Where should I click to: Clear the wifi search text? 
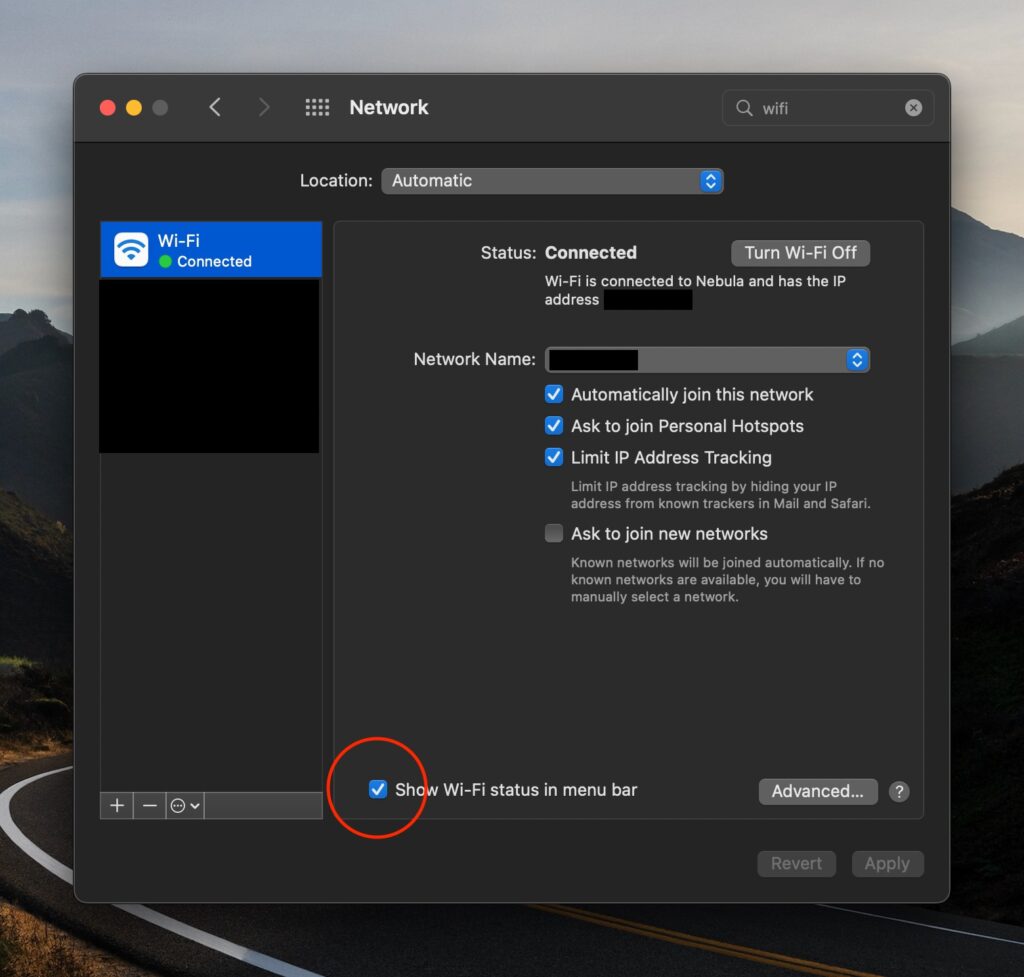click(x=913, y=108)
